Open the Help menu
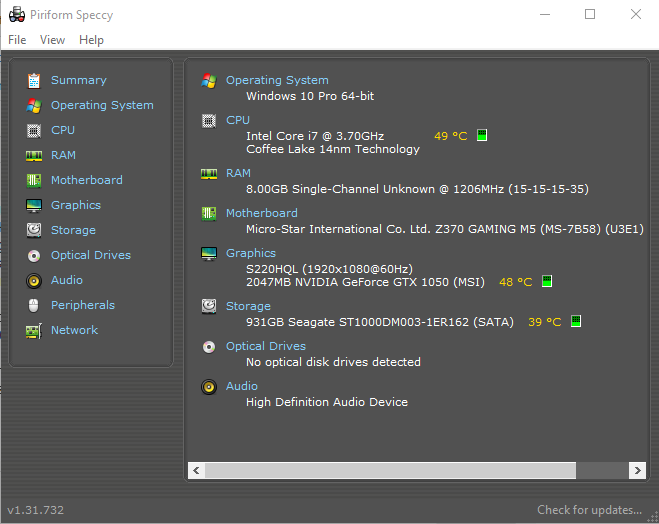 click(x=91, y=40)
